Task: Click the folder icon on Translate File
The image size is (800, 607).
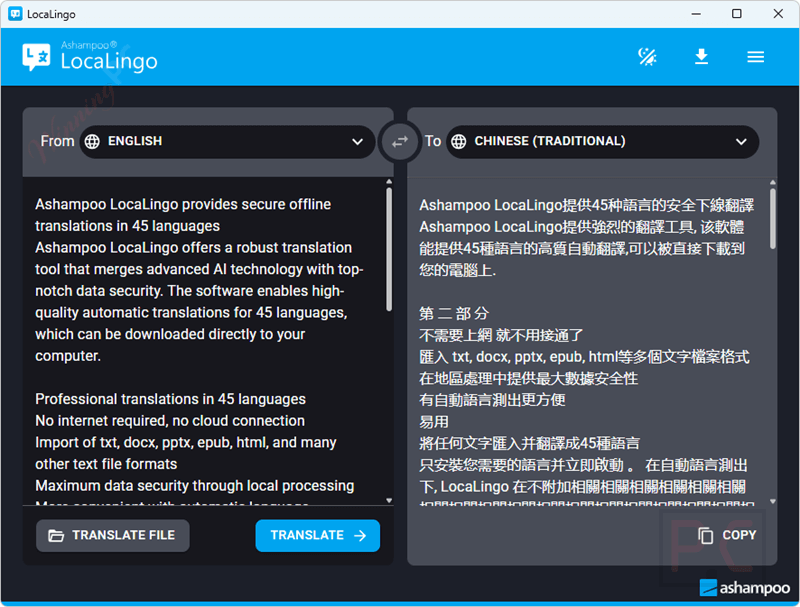Action: tap(56, 536)
